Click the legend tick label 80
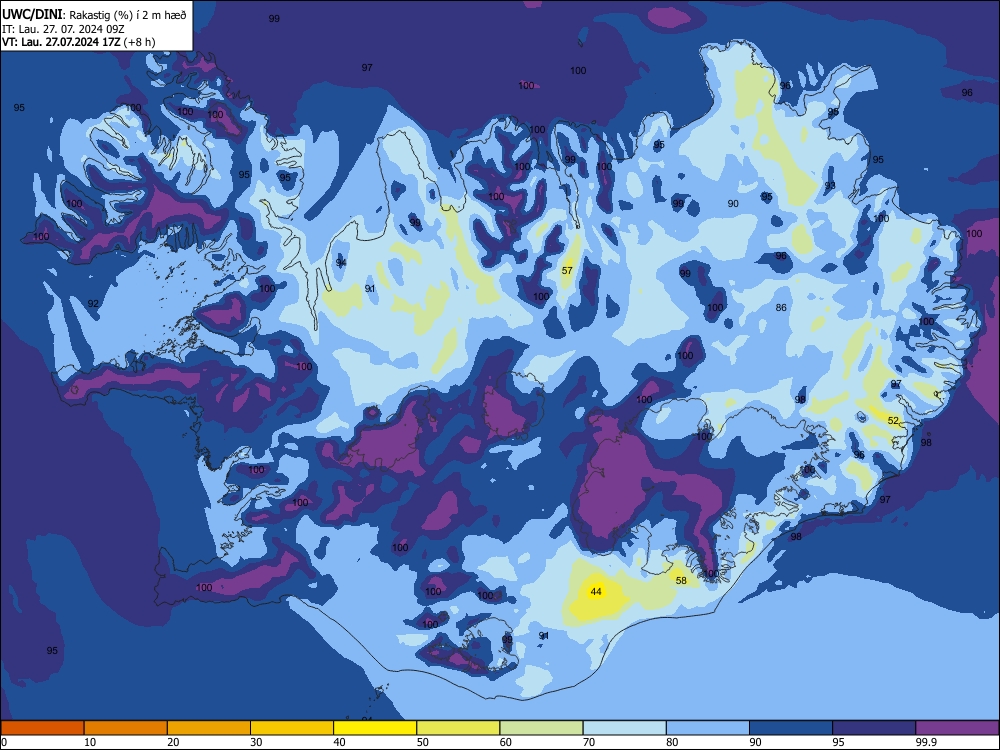The width and height of the screenshot is (1000, 750). click(672, 742)
